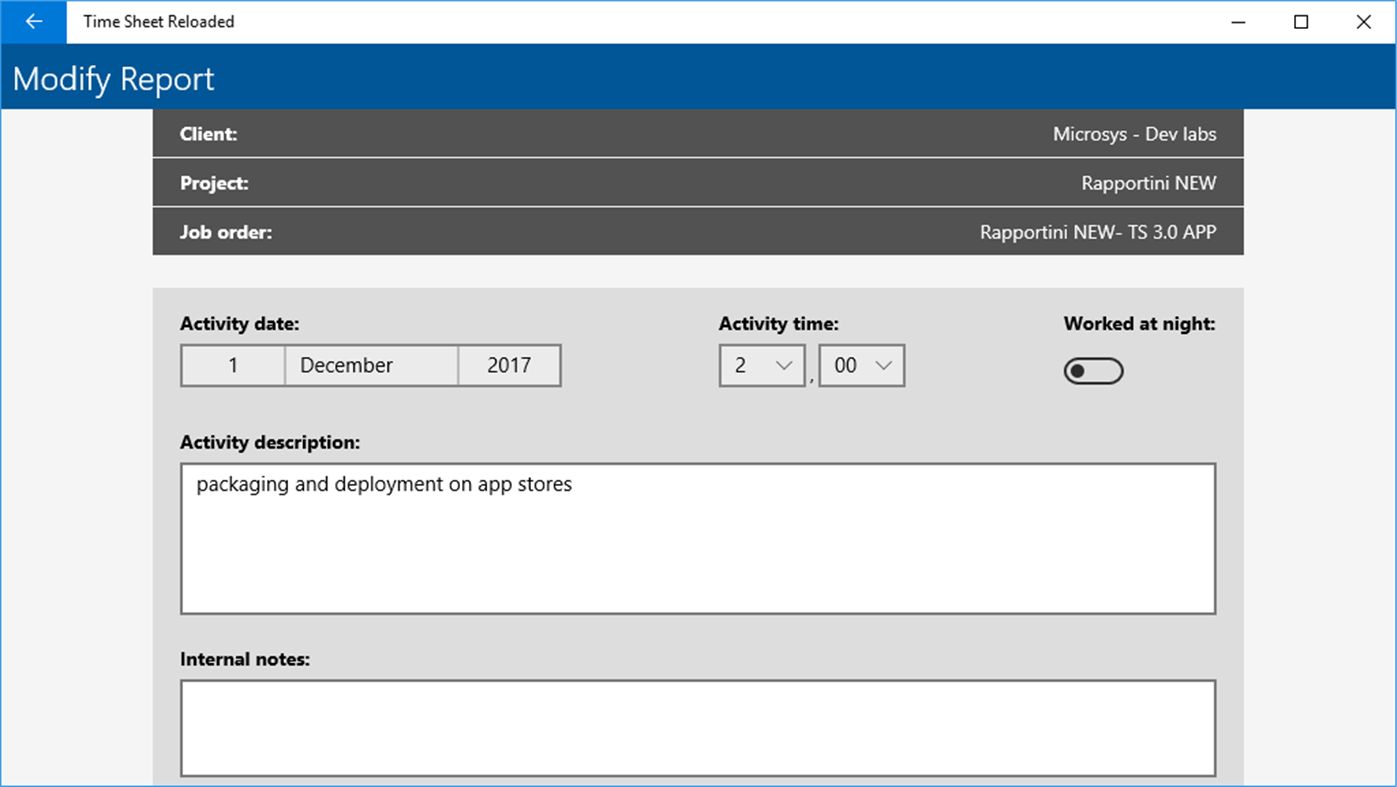Click the chevron on the hours dropdown
Image resolution: width=1397 pixels, height=787 pixels.
[786, 365]
